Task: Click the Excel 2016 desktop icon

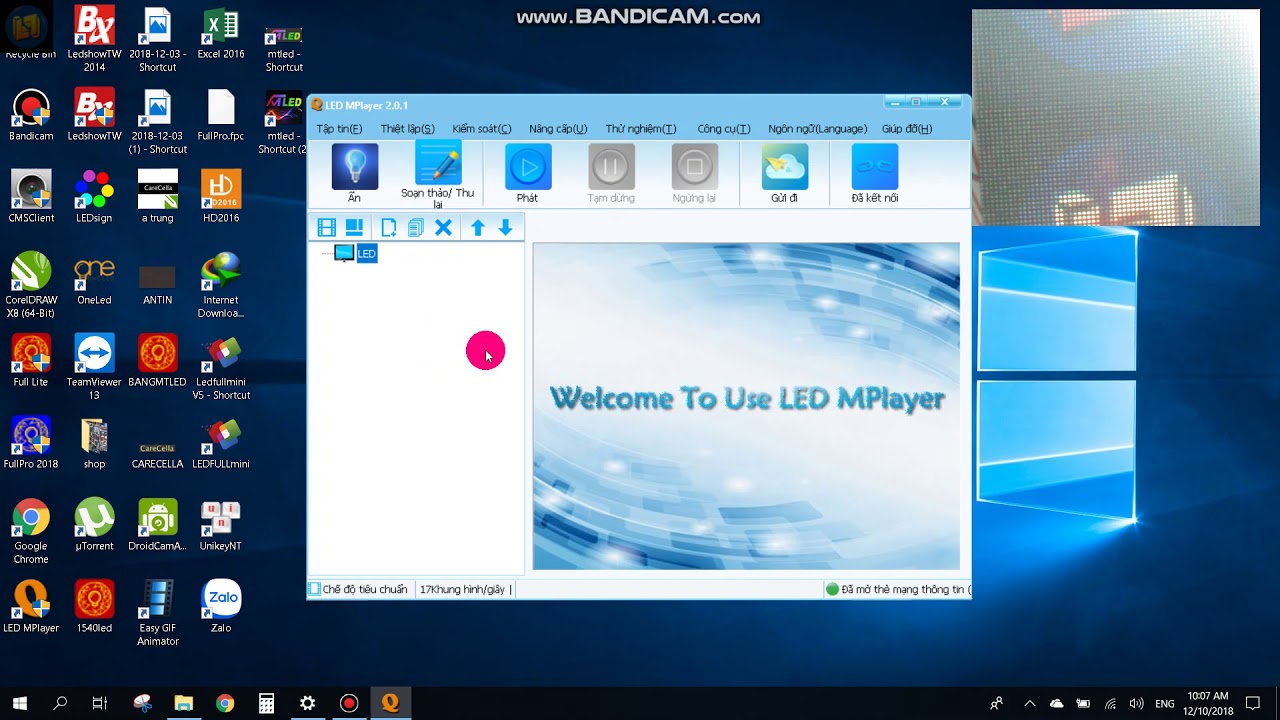Action: pos(221,33)
